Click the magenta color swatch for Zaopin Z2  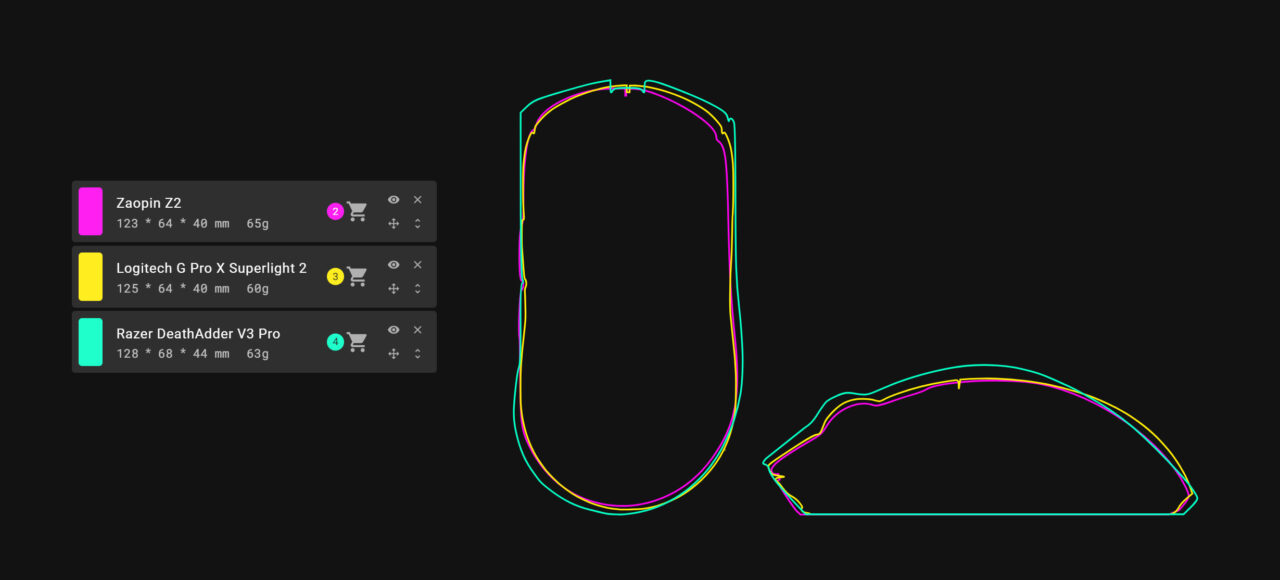point(90,211)
